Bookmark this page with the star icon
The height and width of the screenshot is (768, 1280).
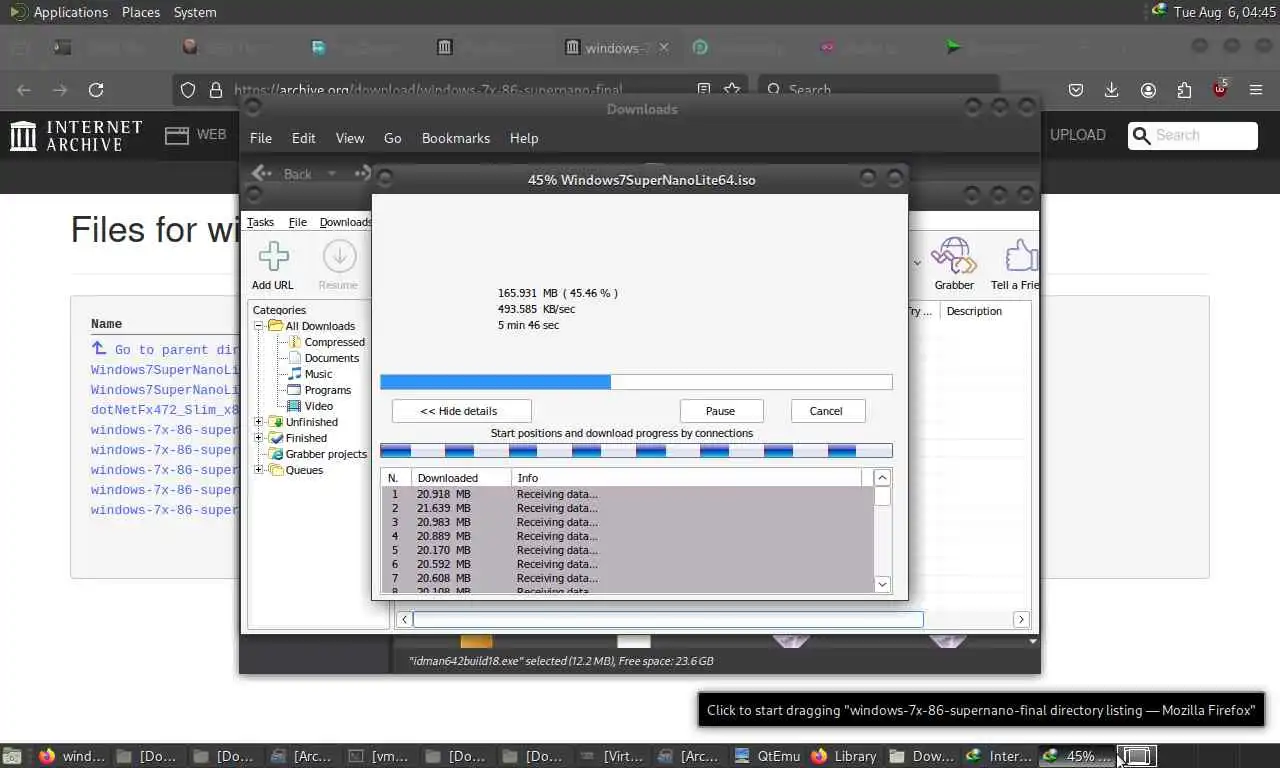[x=732, y=90]
